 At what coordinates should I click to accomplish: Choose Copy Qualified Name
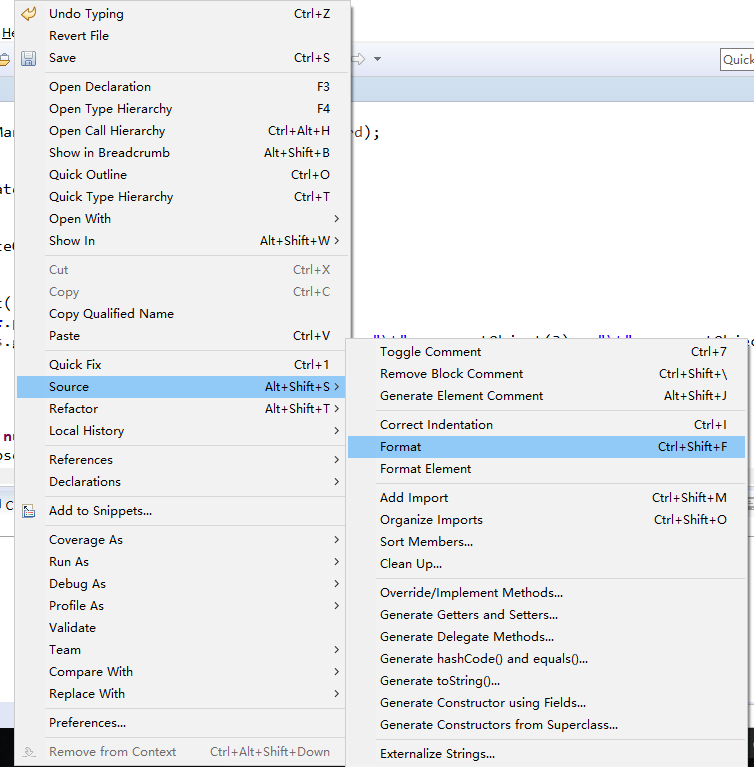tap(182, 314)
